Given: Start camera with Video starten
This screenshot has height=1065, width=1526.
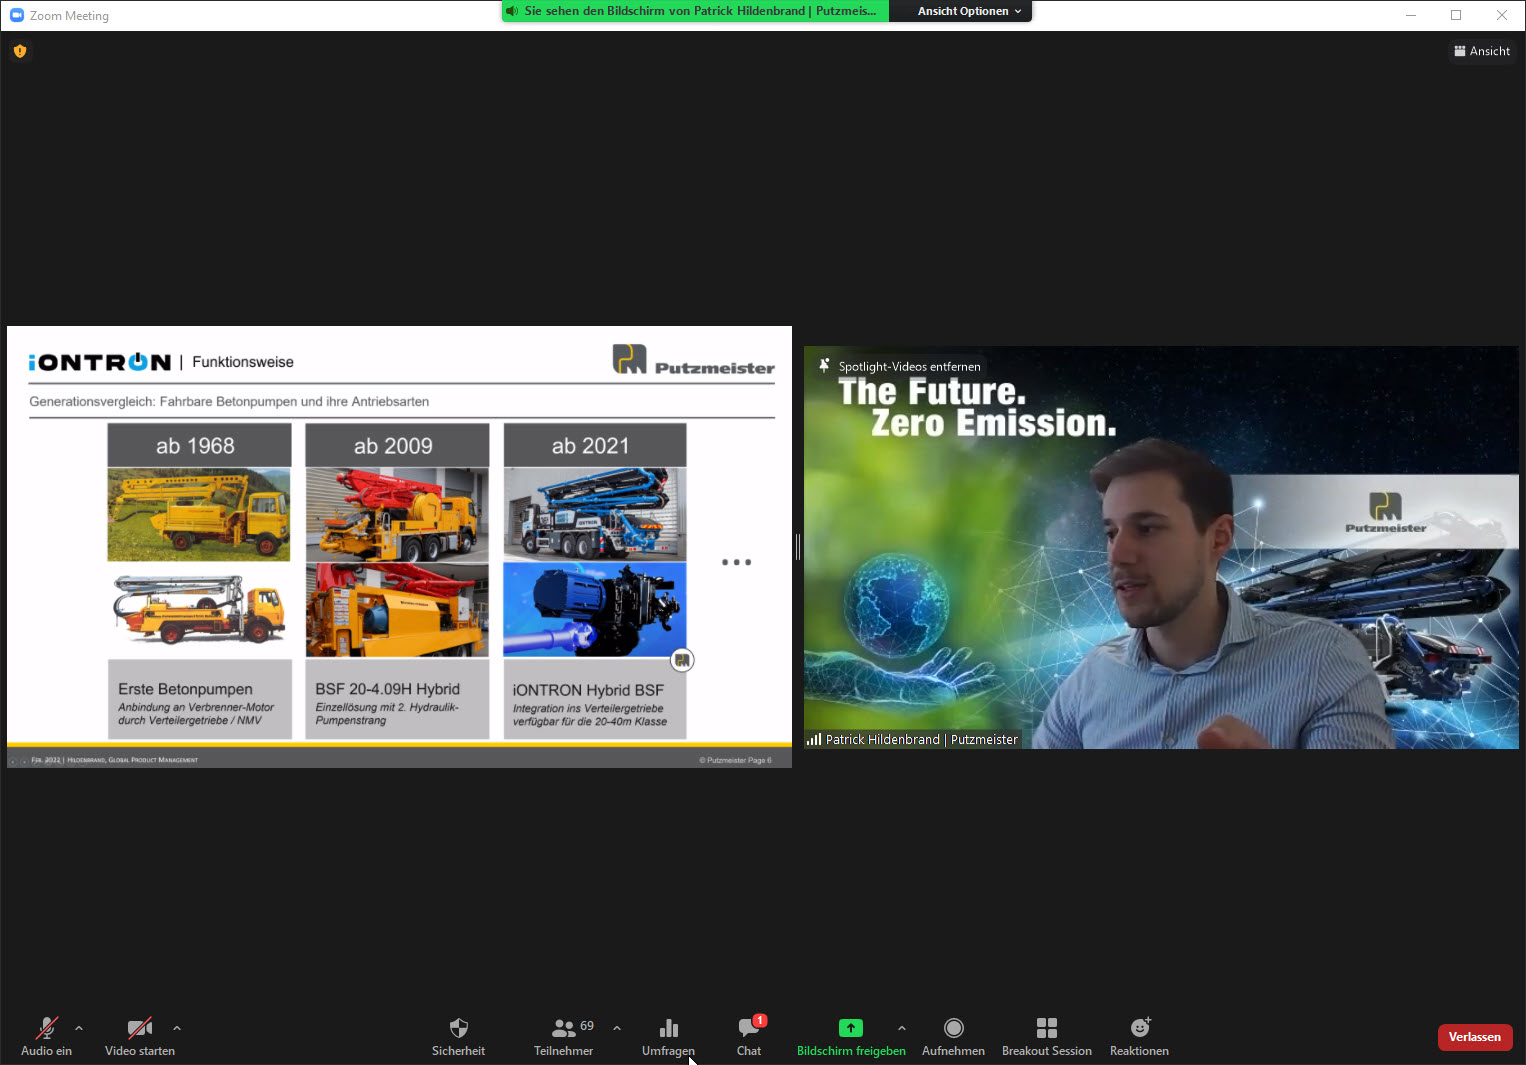Looking at the screenshot, I should (x=140, y=1037).
